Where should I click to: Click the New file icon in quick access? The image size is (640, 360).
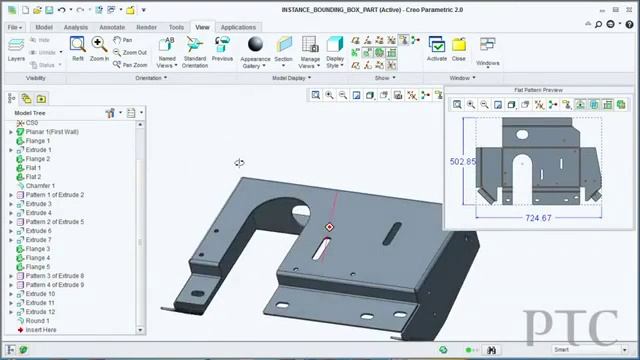click(25, 10)
